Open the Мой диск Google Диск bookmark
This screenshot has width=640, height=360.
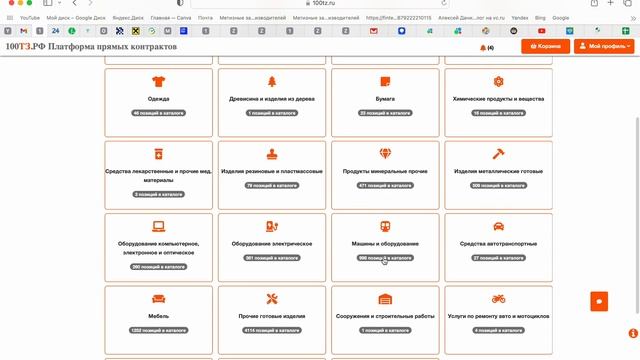[x=76, y=18]
